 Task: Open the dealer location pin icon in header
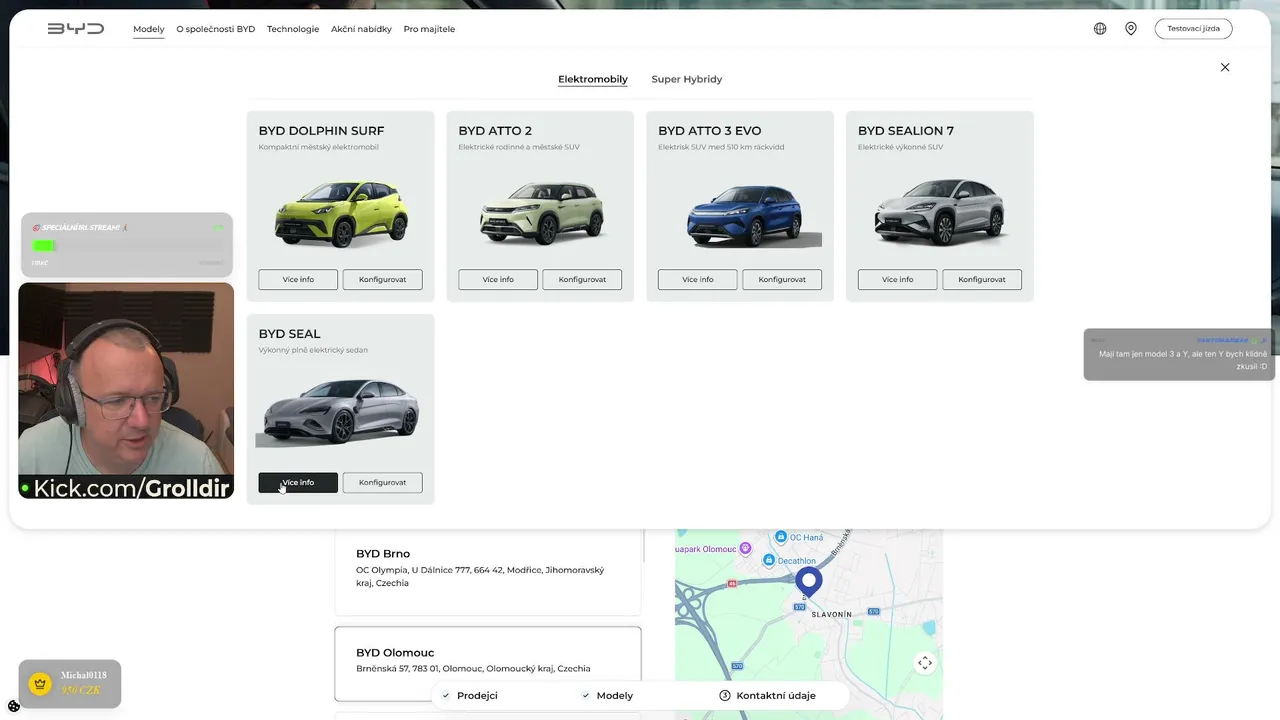point(1131,29)
